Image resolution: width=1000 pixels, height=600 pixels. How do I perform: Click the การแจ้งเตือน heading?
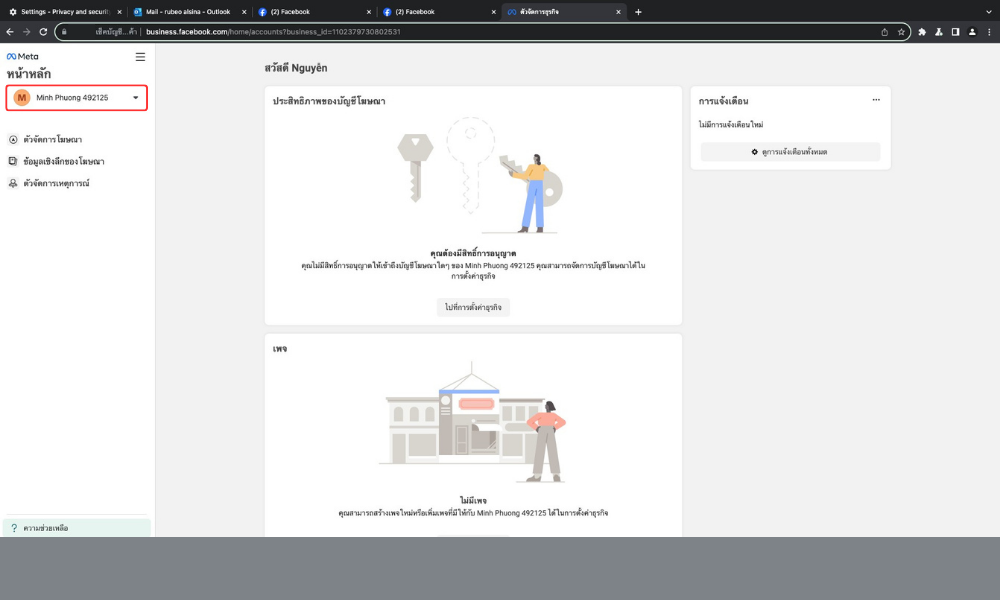click(x=723, y=101)
